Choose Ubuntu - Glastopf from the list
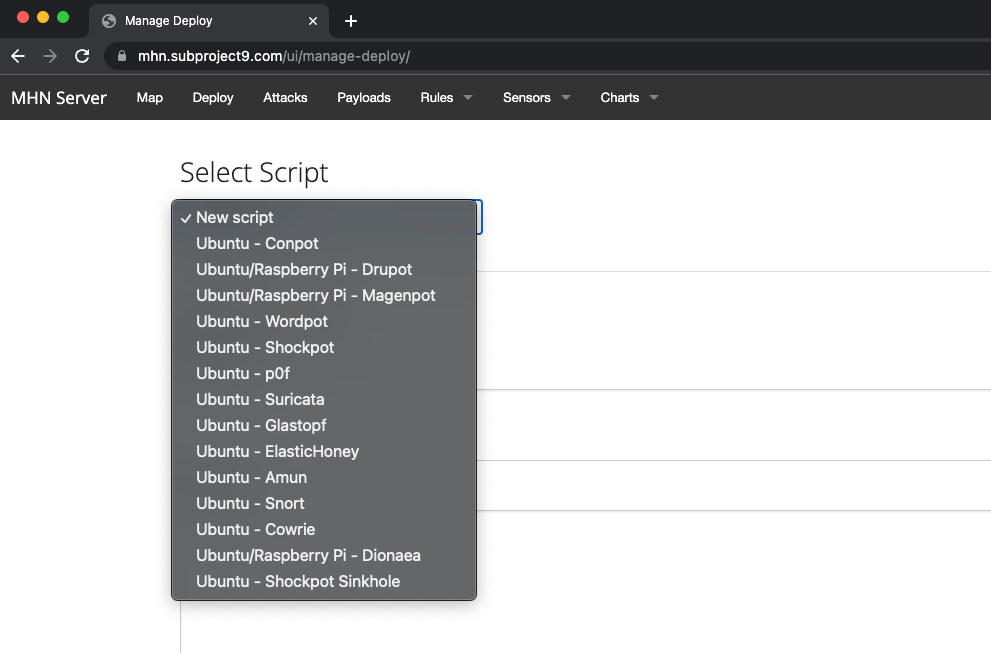Screen dimensions: 991x653 (324, 425)
